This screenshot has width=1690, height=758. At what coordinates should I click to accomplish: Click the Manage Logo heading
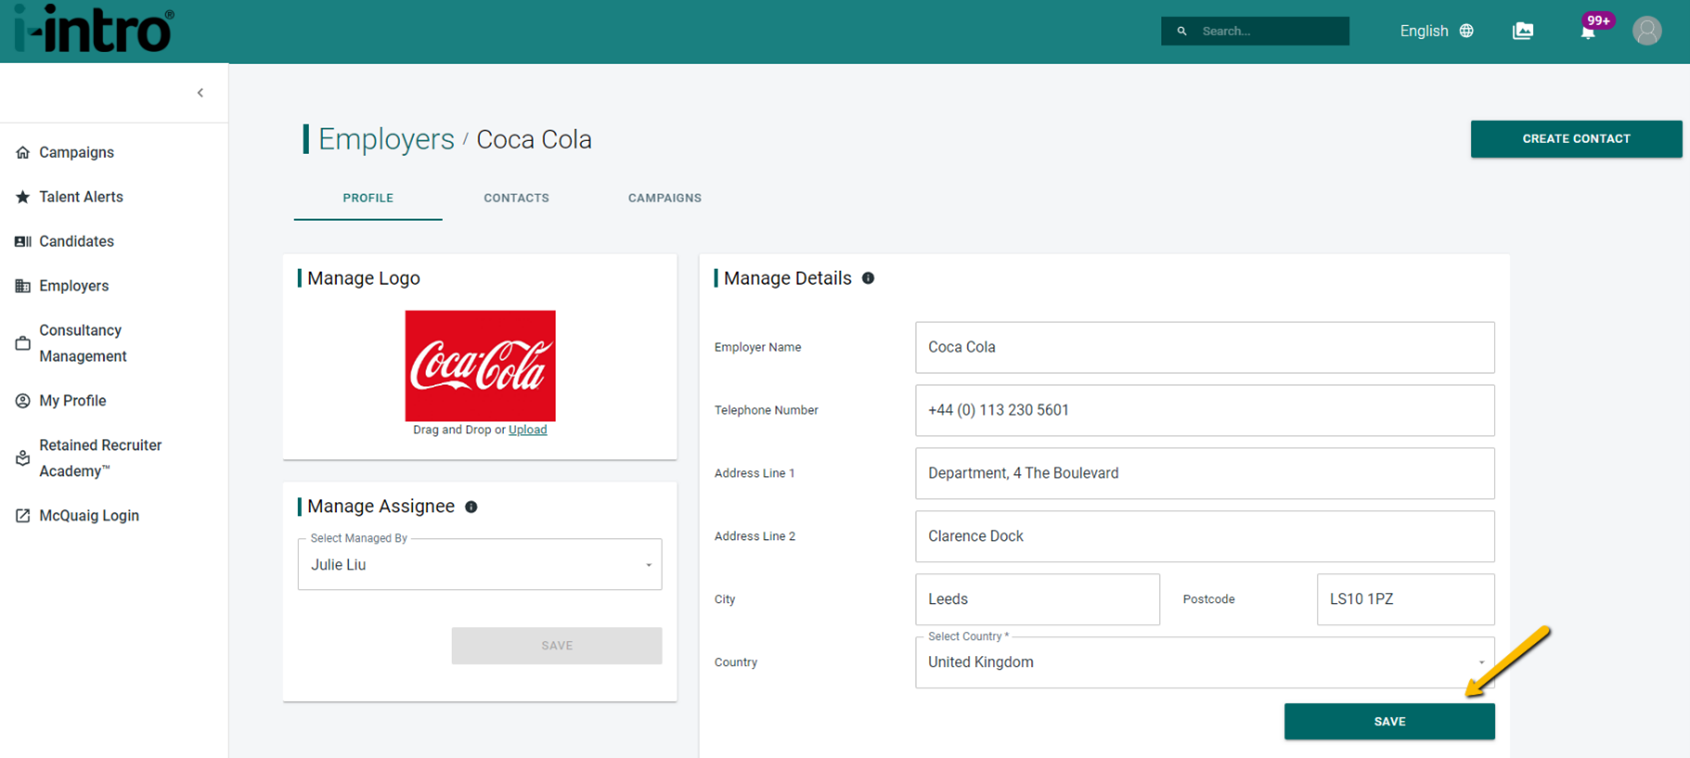[363, 279]
